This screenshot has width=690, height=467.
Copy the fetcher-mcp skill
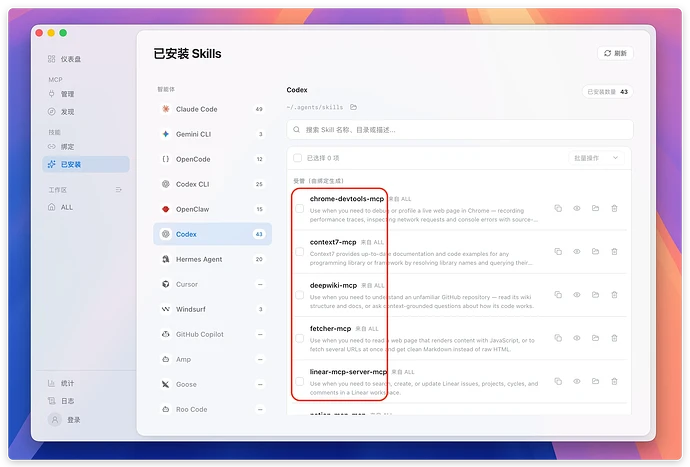pyautogui.click(x=558, y=338)
